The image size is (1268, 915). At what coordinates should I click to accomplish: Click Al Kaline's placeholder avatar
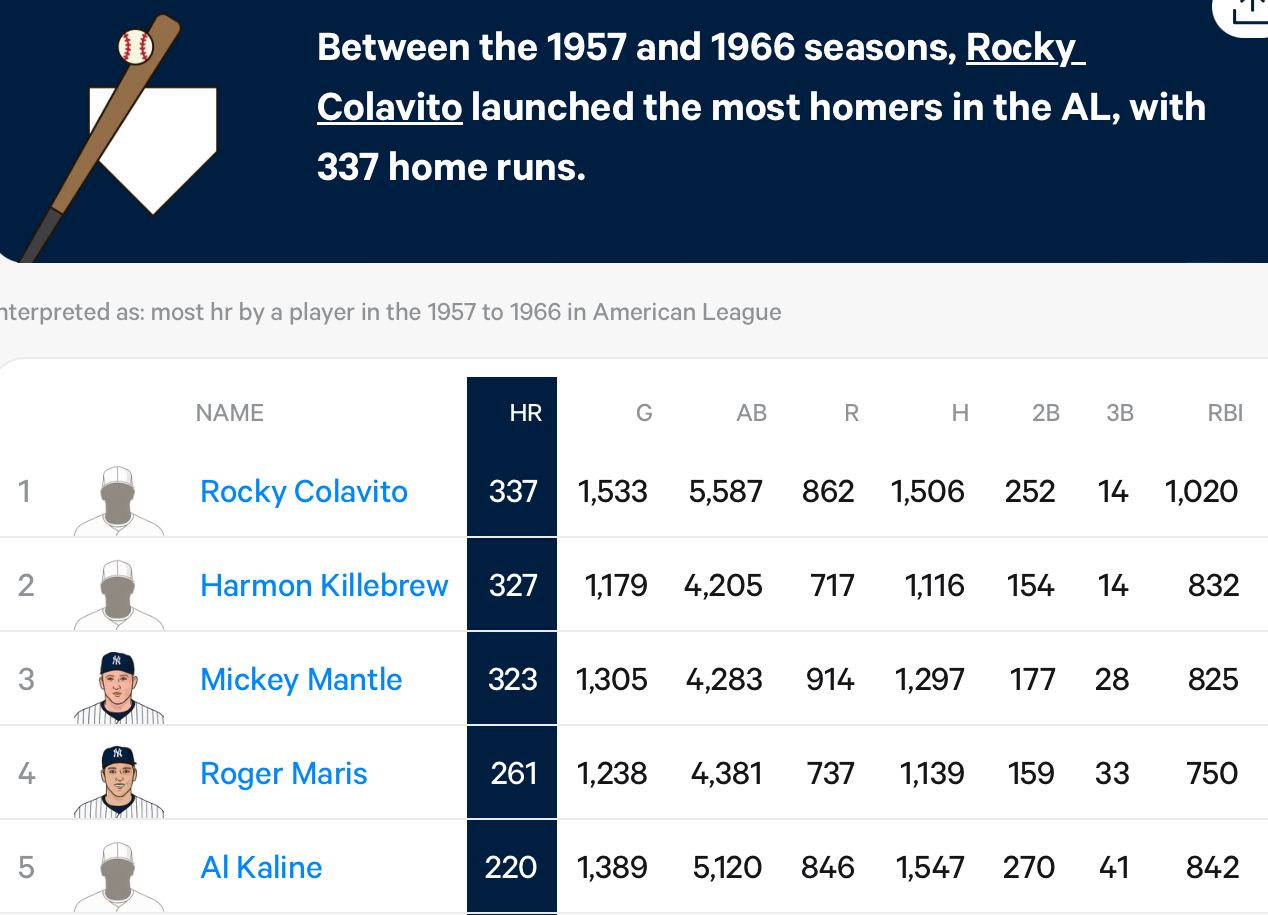coord(118,876)
